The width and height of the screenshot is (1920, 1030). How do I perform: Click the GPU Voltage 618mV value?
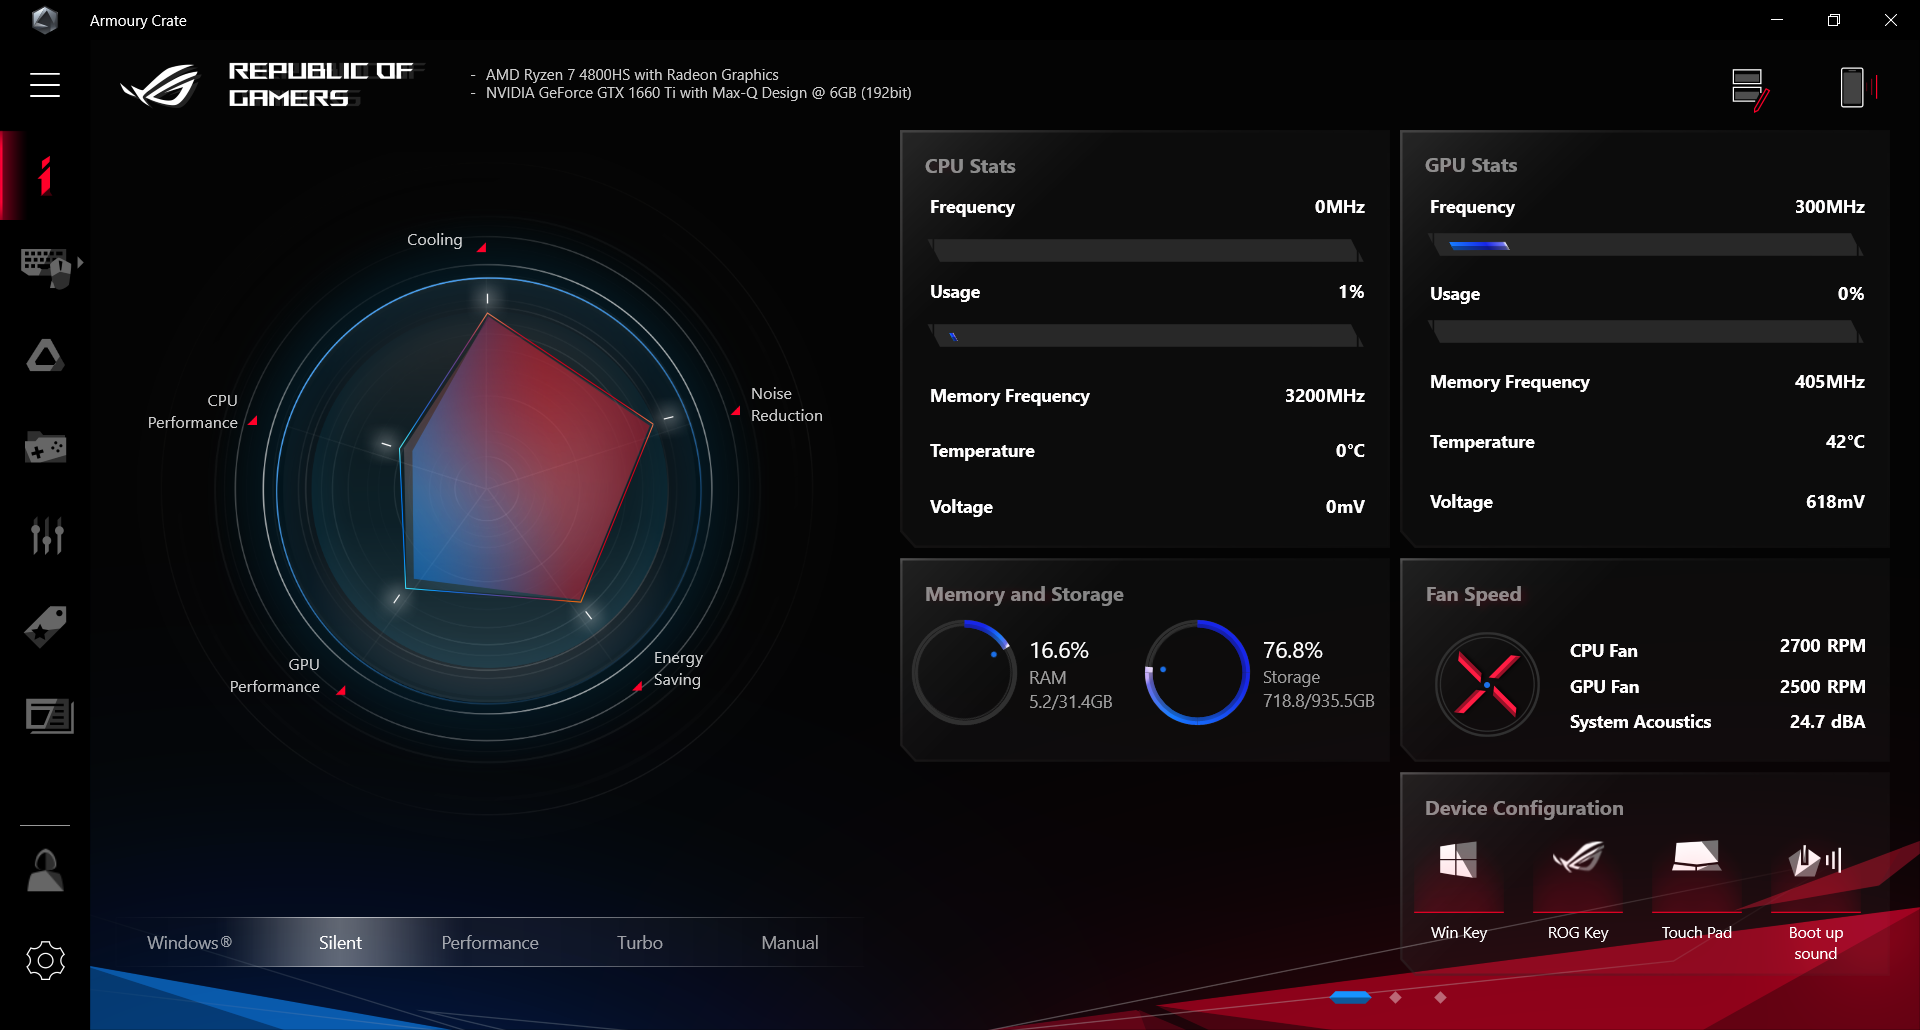[x=1835, y=502]
